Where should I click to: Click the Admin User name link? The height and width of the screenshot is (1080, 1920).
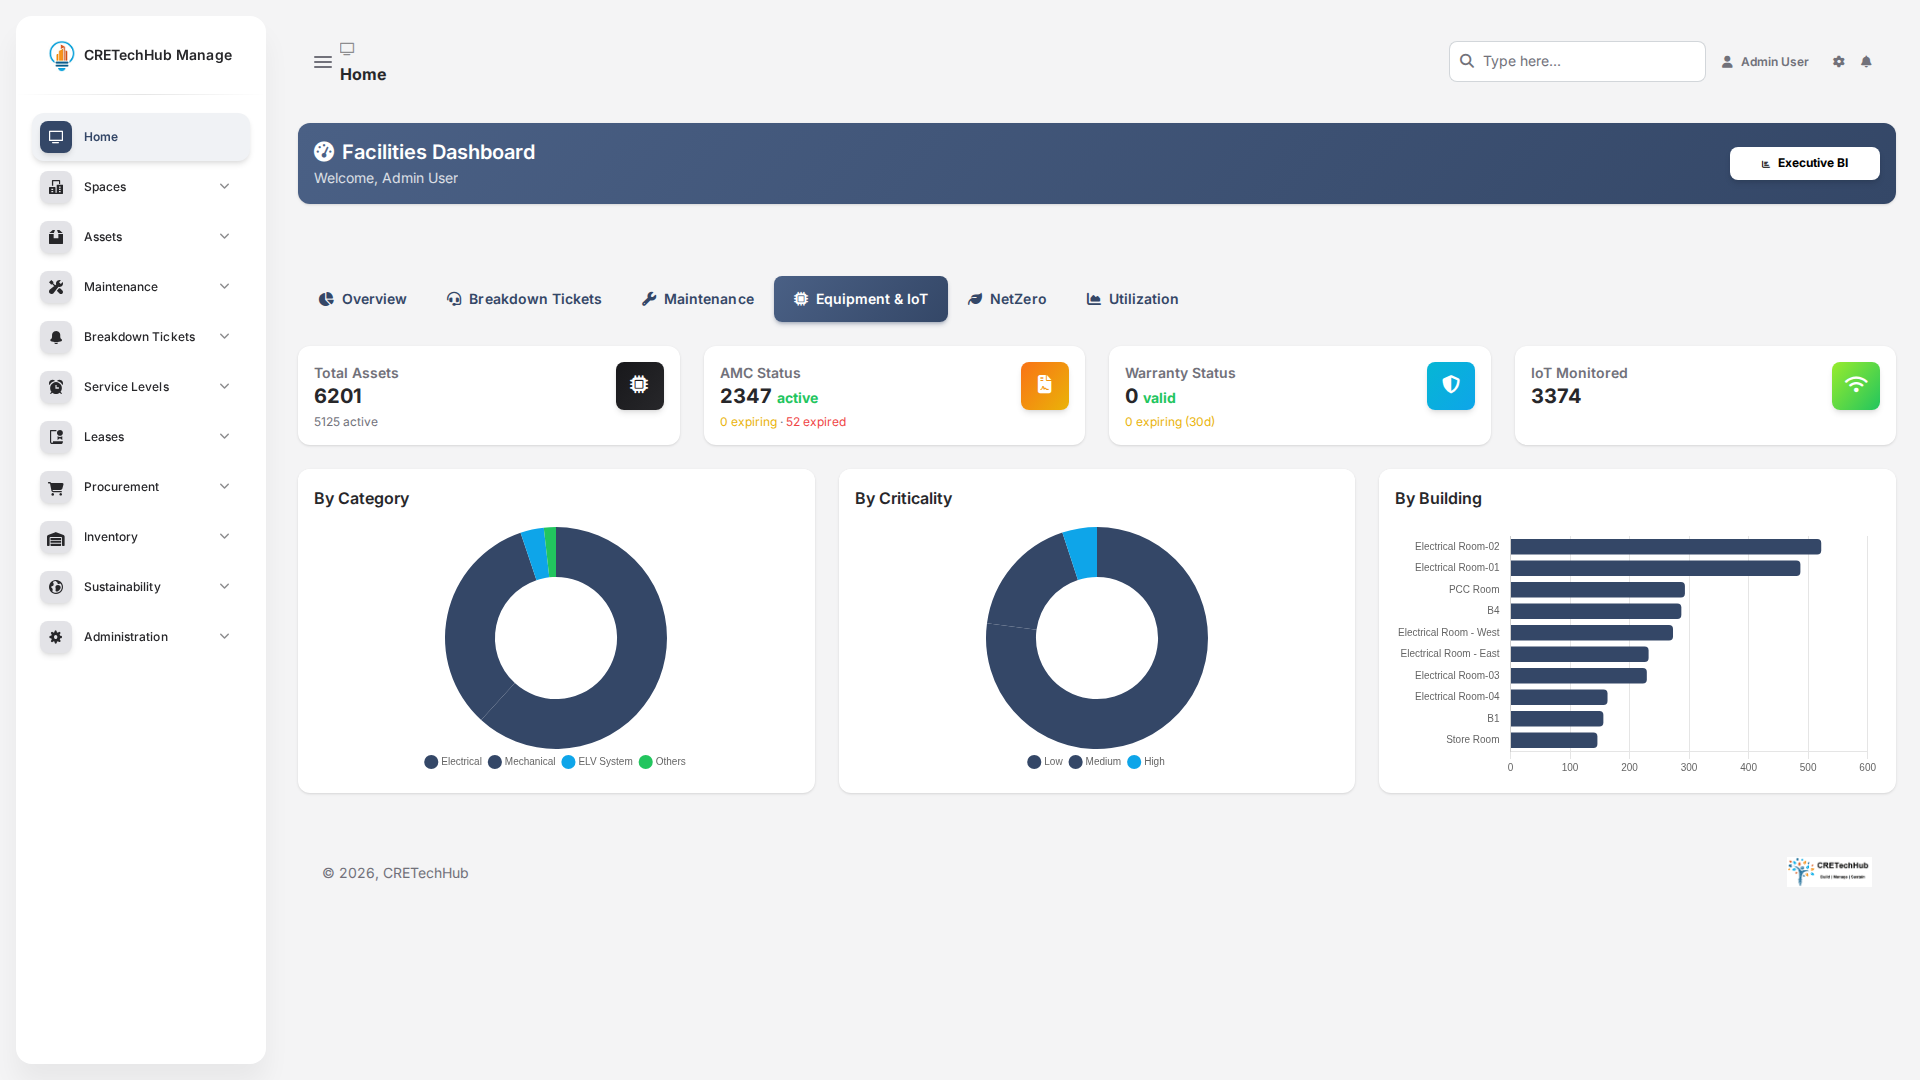[1775, 62]
